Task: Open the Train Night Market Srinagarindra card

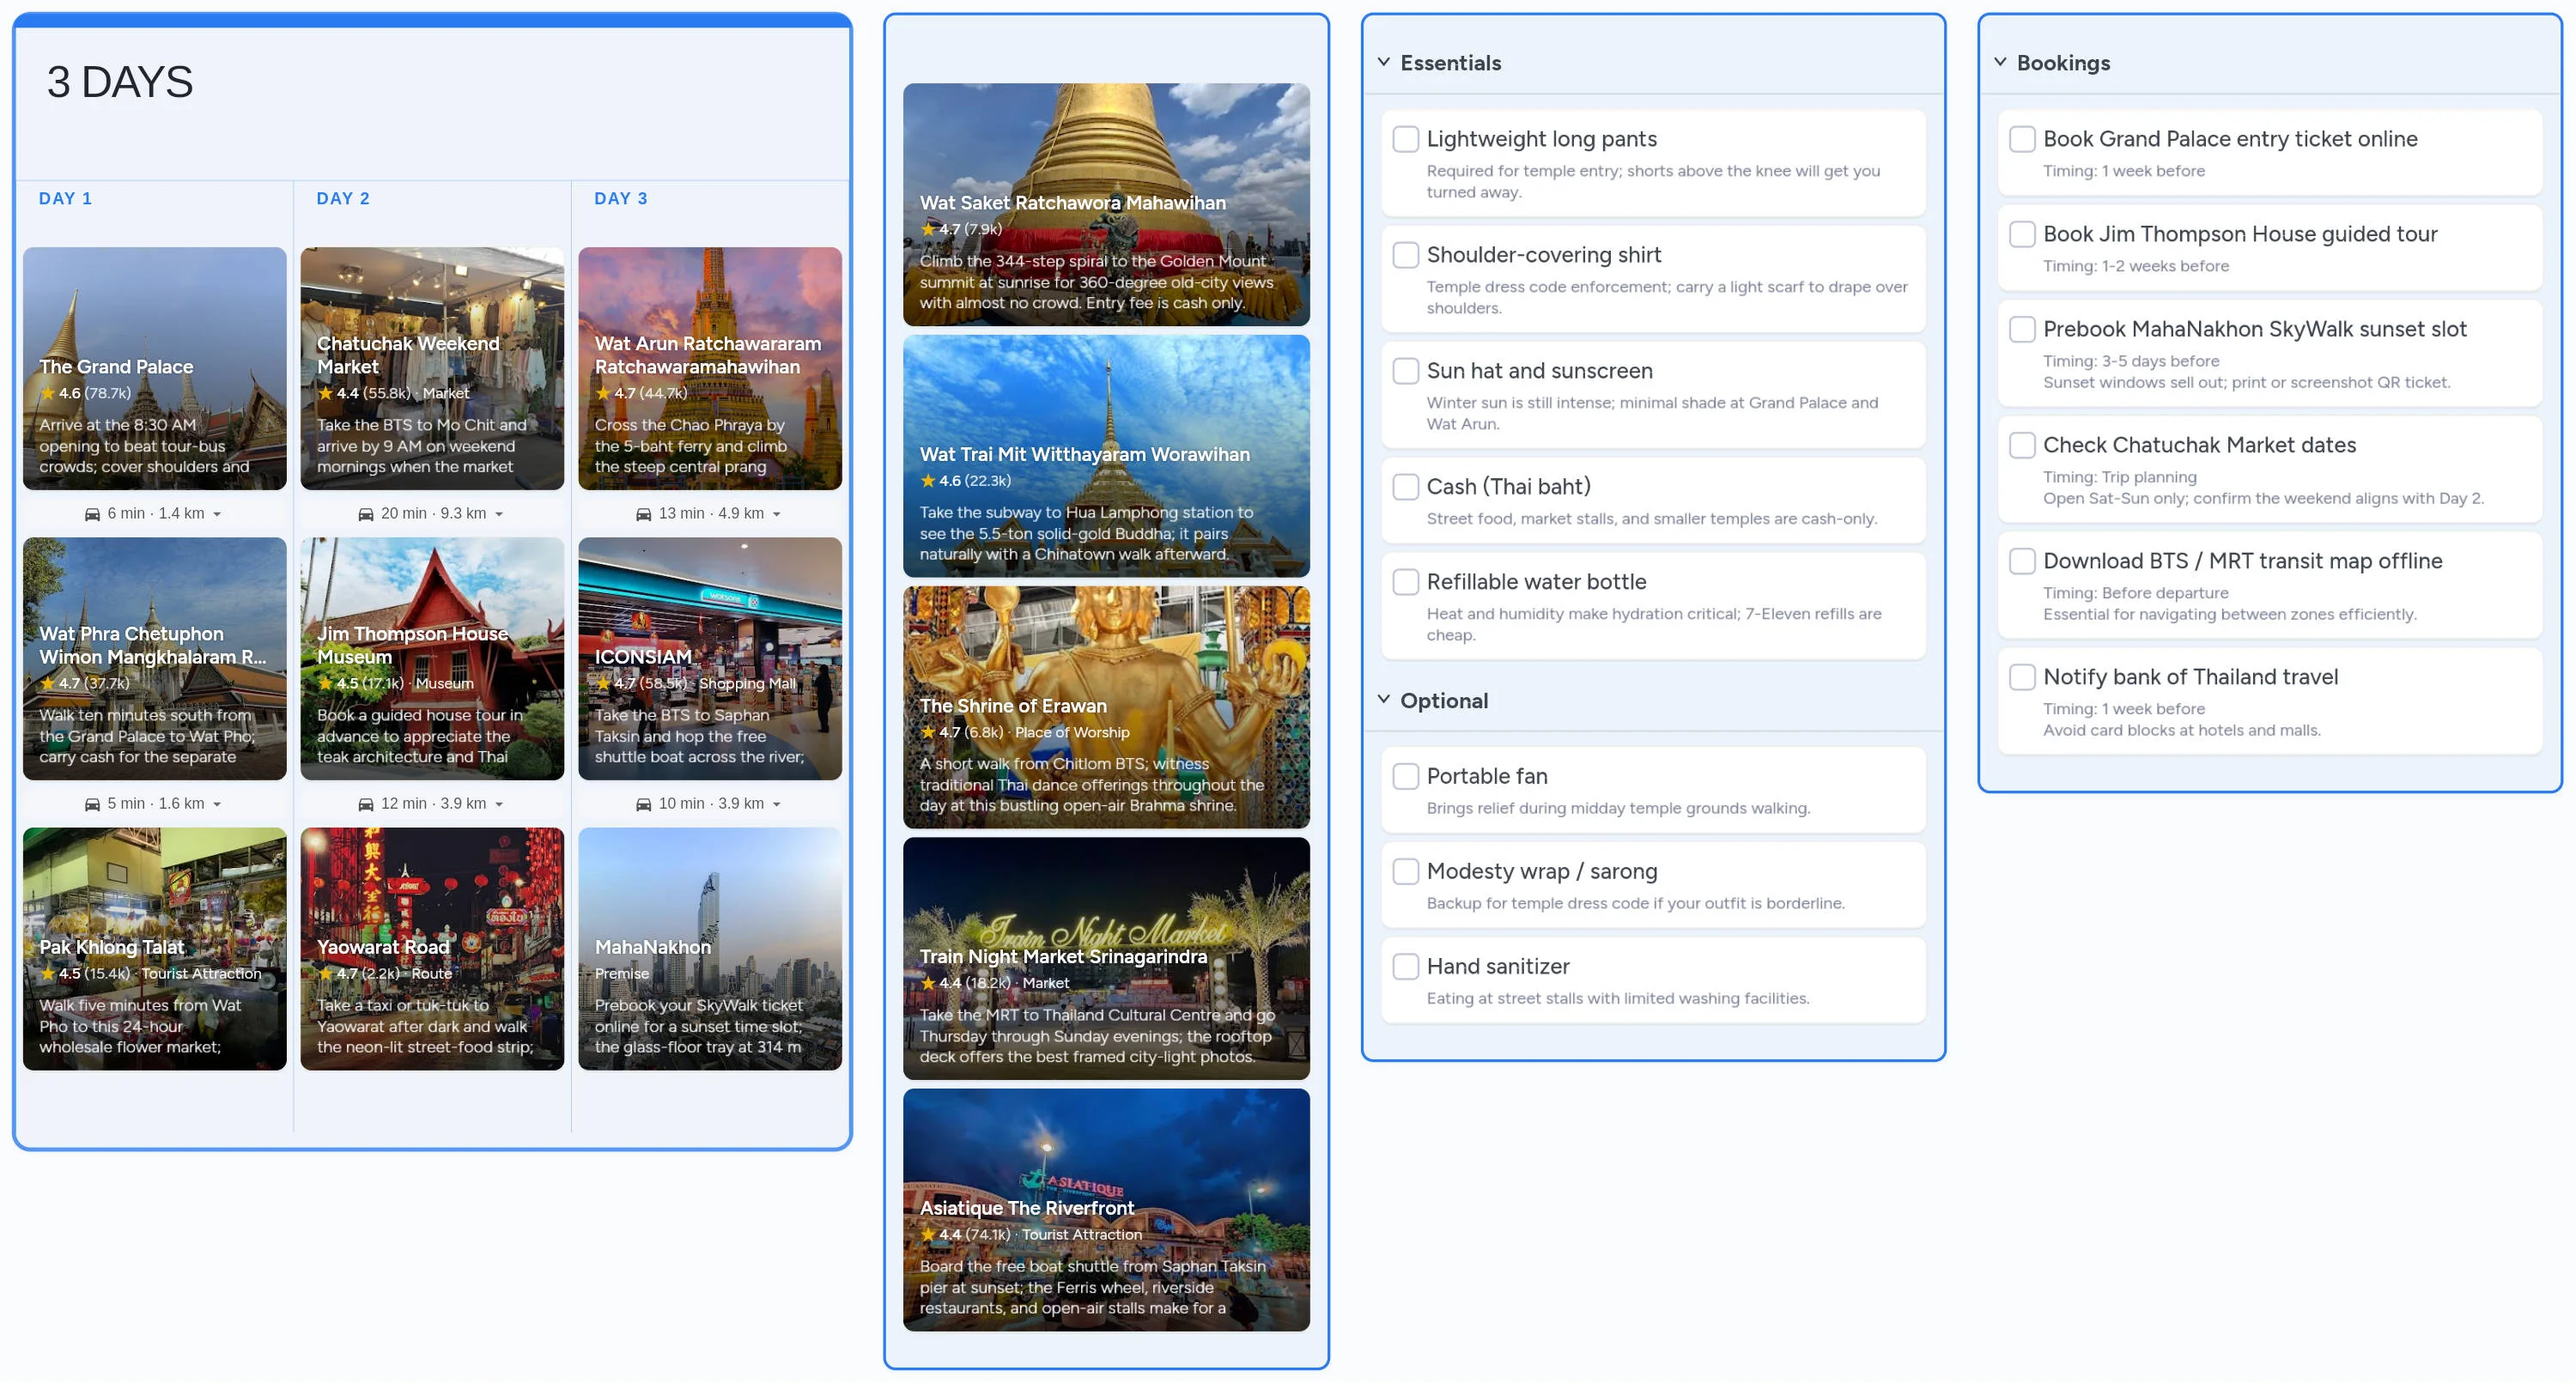Action: click(x=1106, y=959)
